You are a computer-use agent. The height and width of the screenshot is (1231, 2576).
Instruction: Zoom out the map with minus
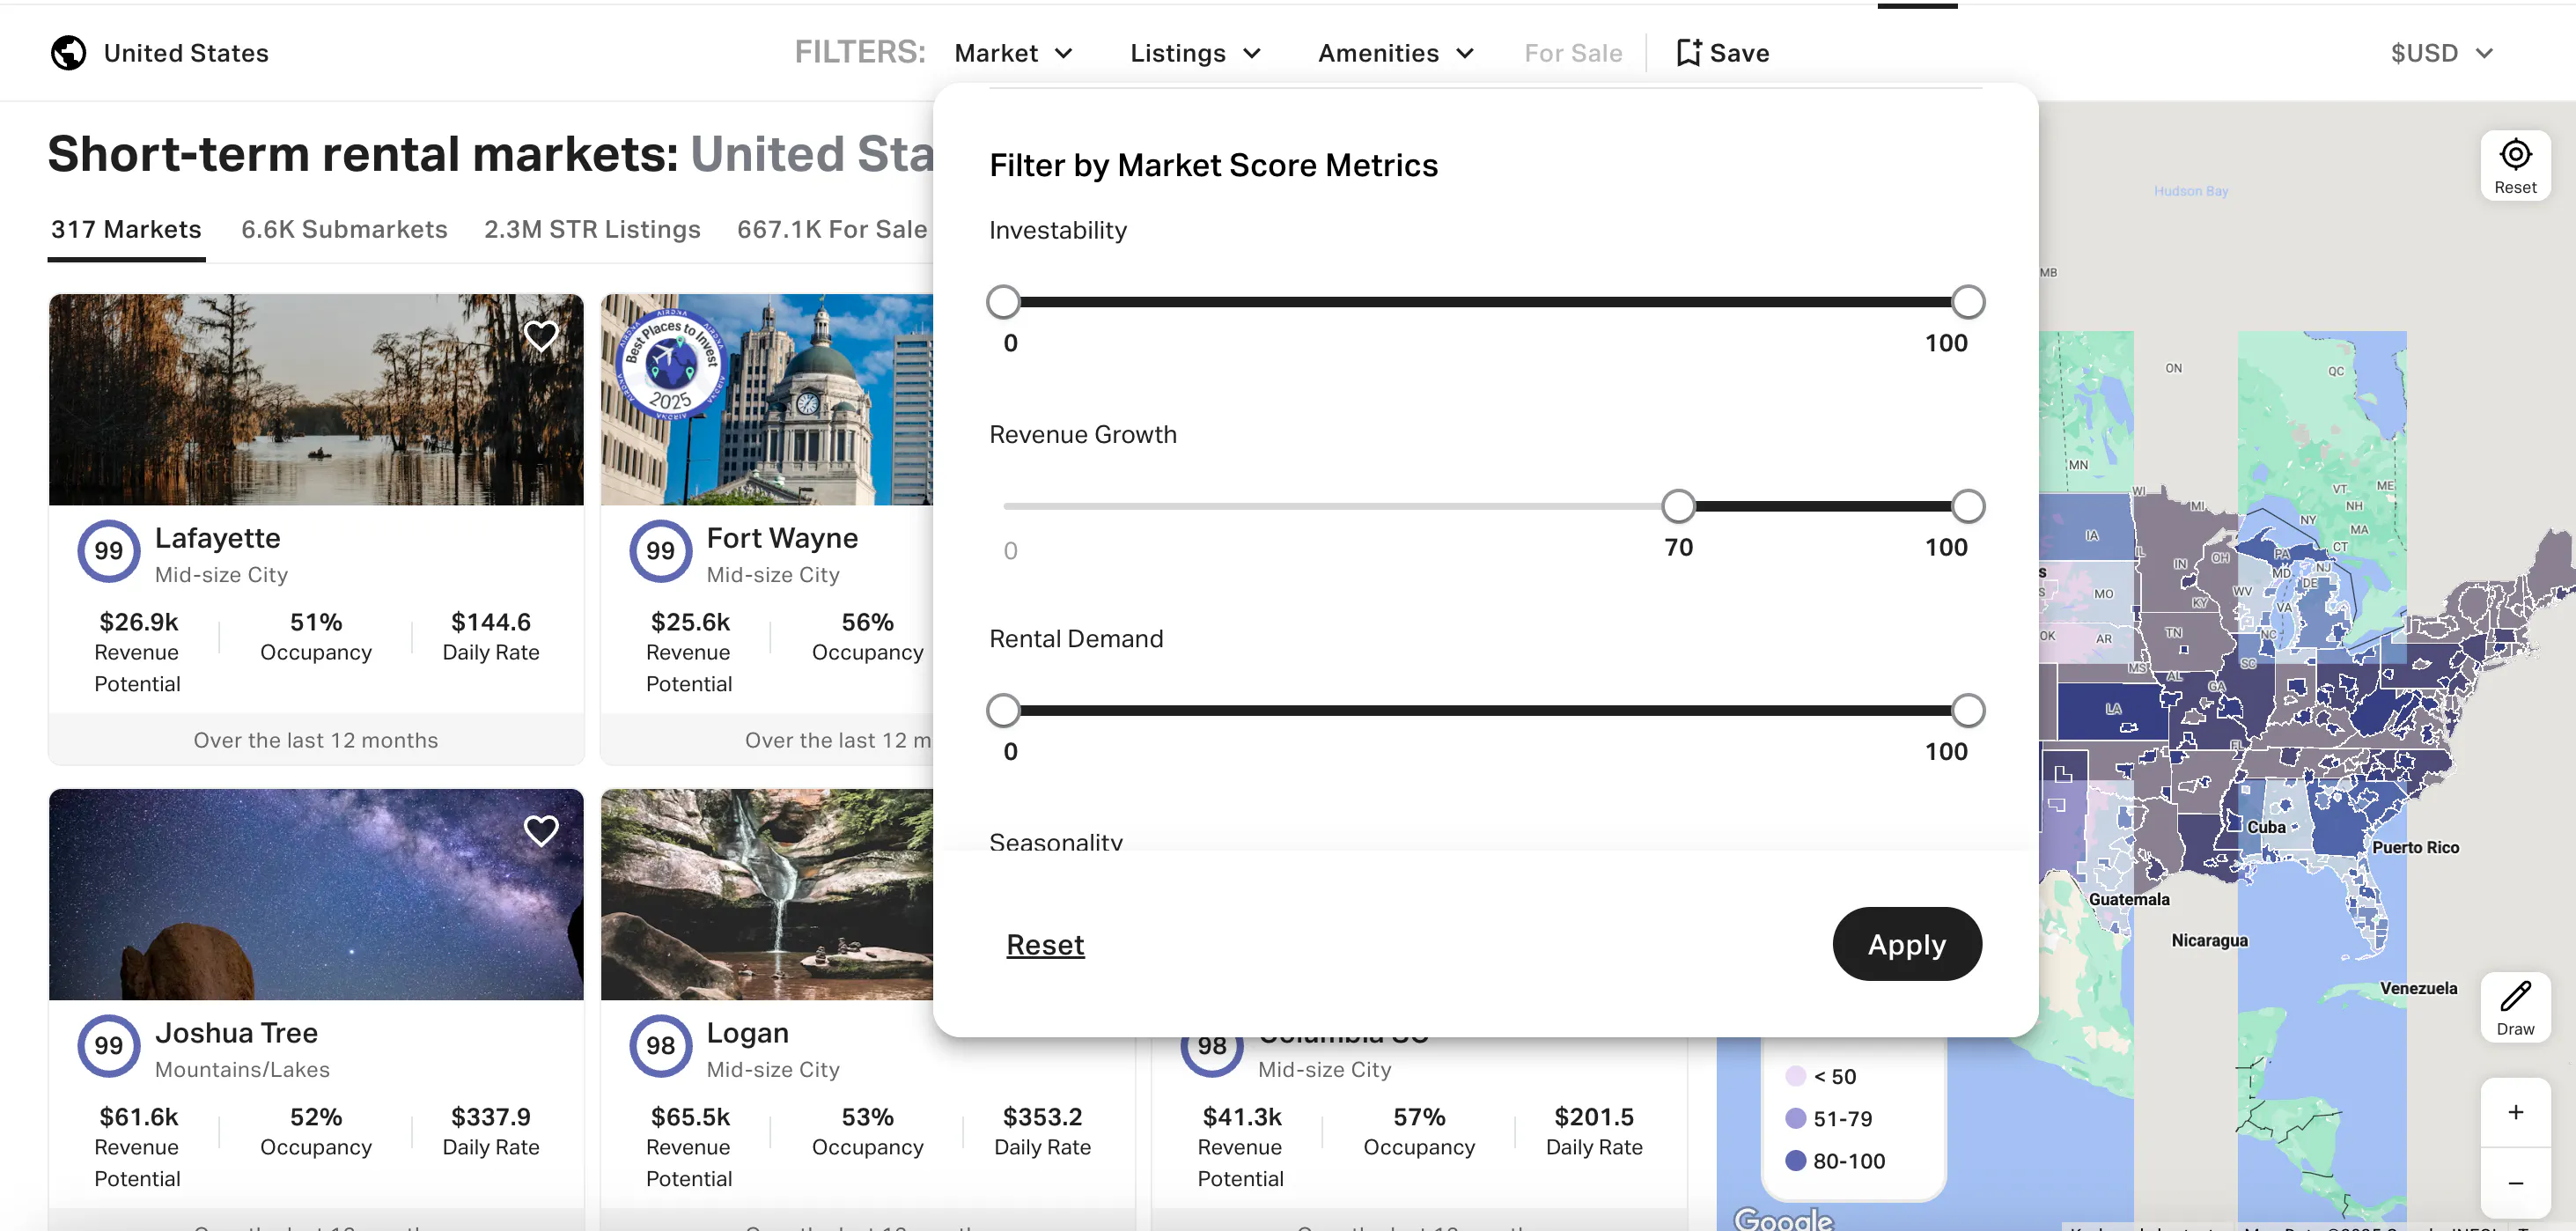click(2515, 1183)
